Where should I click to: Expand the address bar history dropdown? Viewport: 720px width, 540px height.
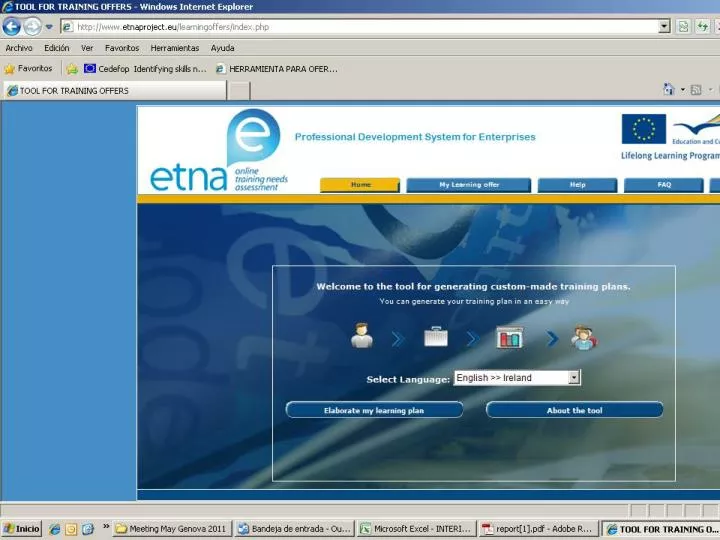tap(664, 27)
